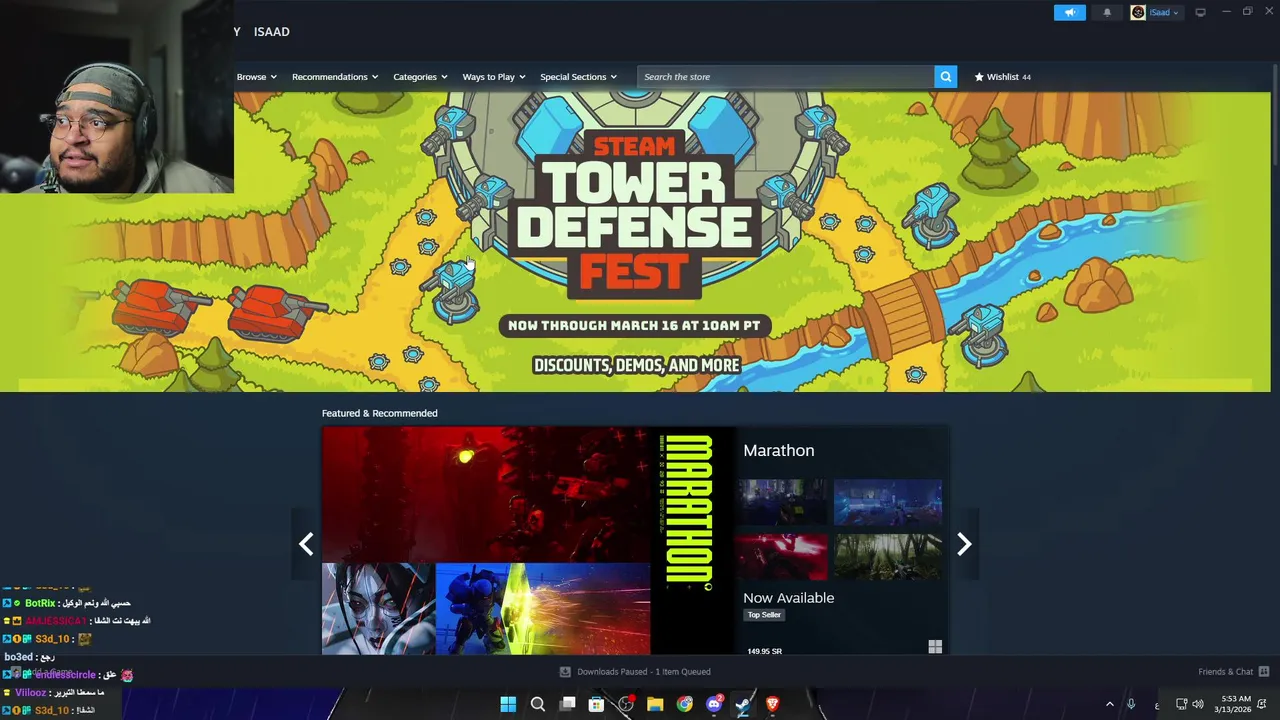1280x720 pixels.
Task: Open the Windows notification center icon
Action: tap(1263, 704)
